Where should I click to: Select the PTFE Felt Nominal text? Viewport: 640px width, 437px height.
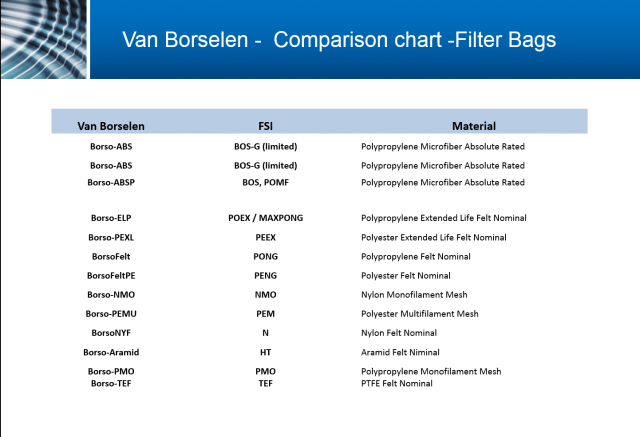tap(397, 384)
